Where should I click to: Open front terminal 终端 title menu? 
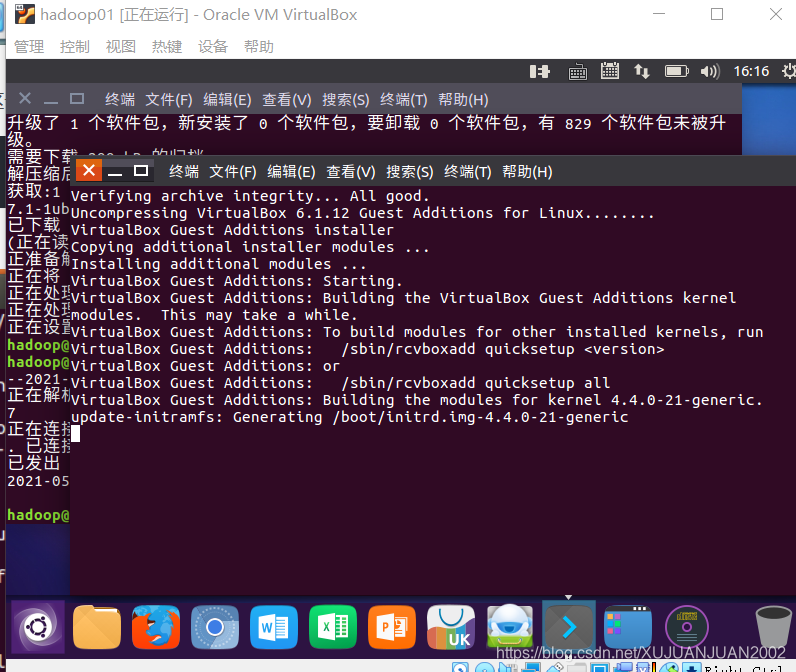pyautogui.click(x=184, y=172)
